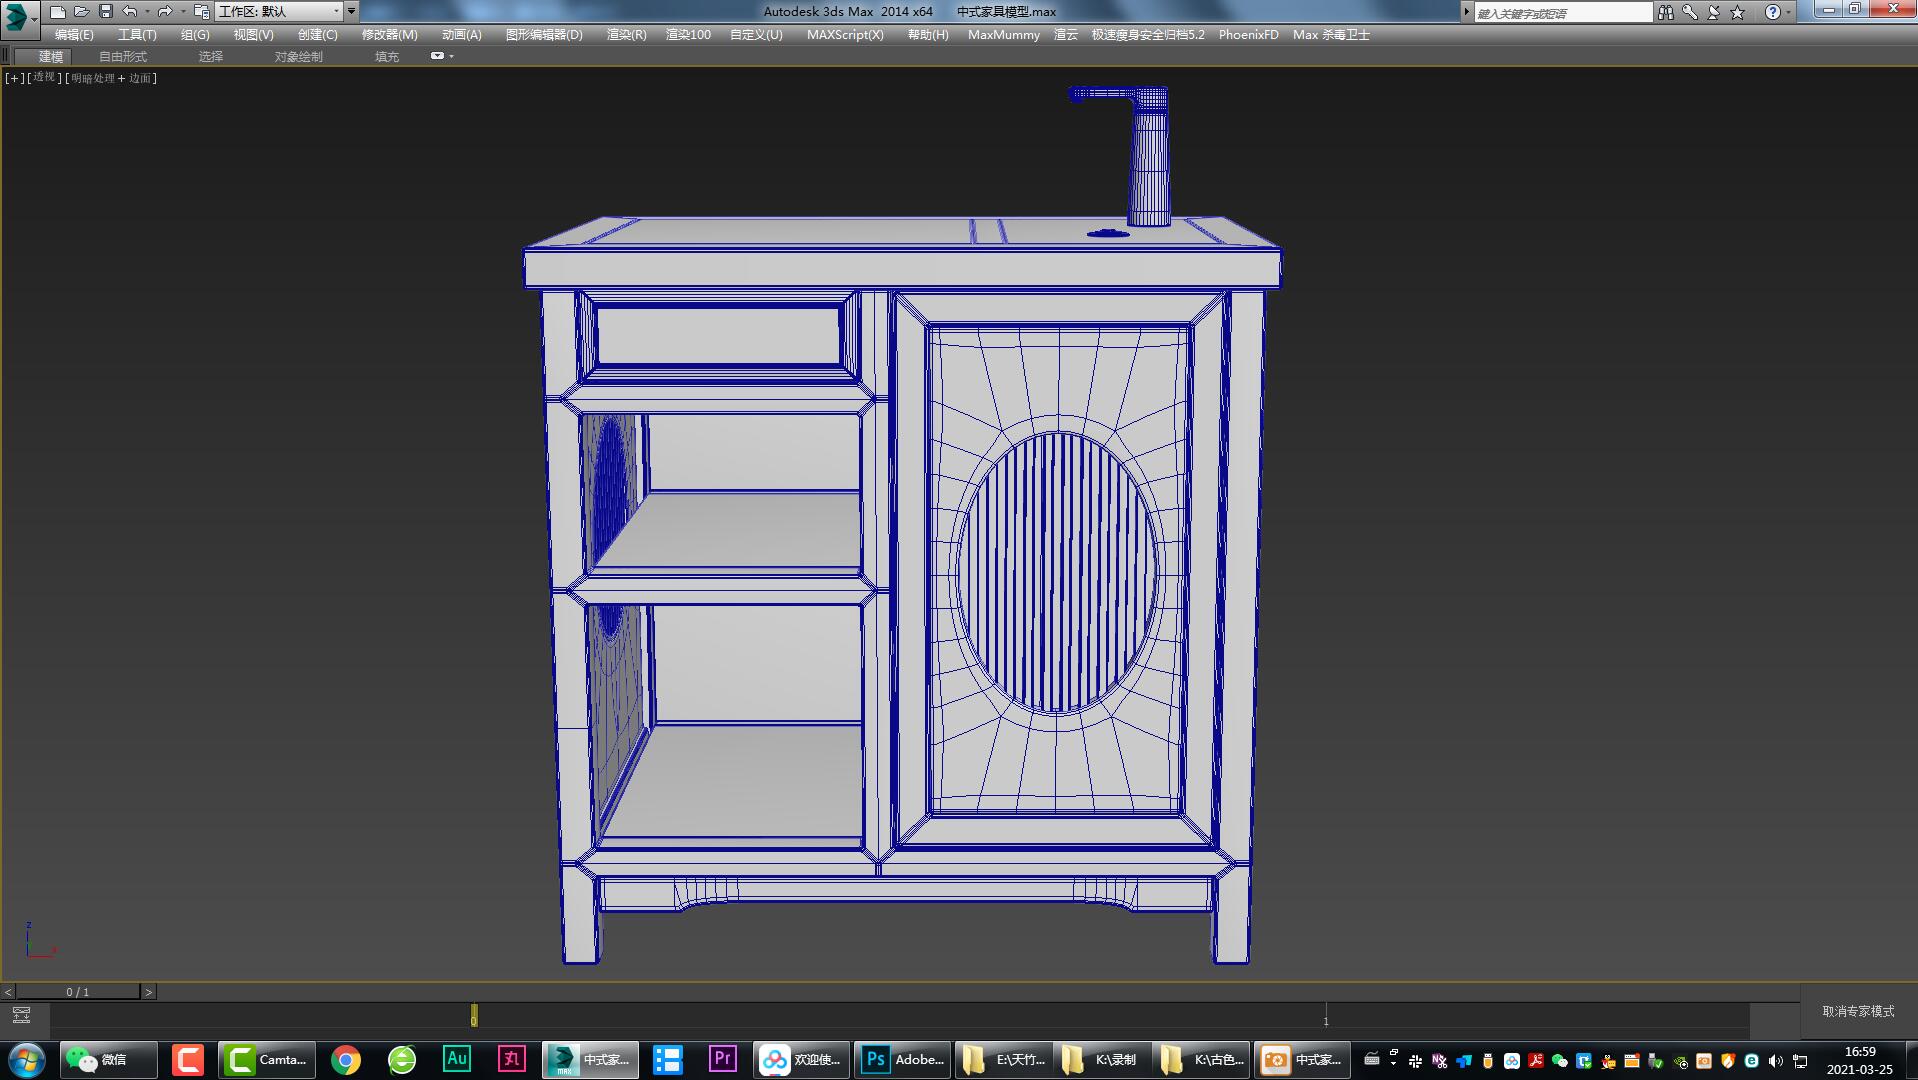Click the InfoCenter search binoculars icon

[x=1666, y=11]
